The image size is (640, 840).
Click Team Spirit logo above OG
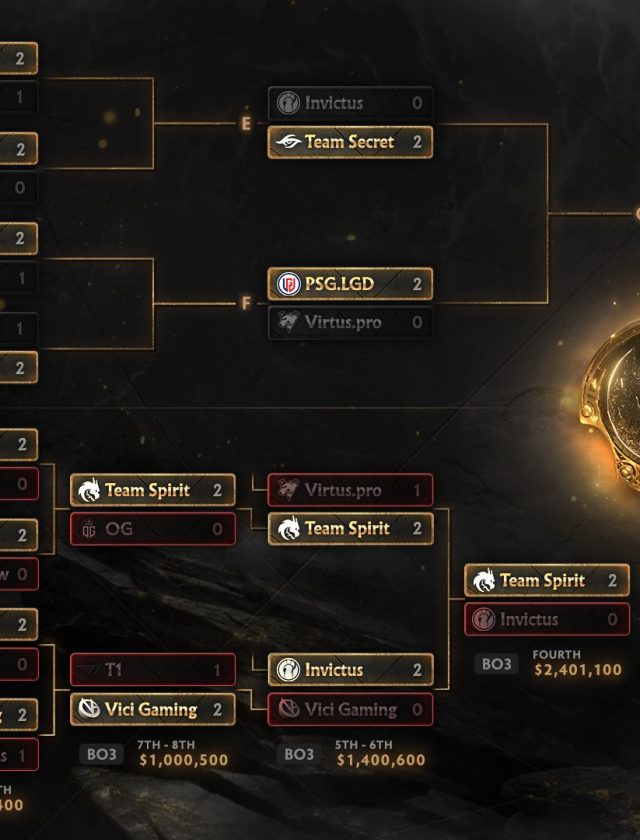[x=88, y=490]
